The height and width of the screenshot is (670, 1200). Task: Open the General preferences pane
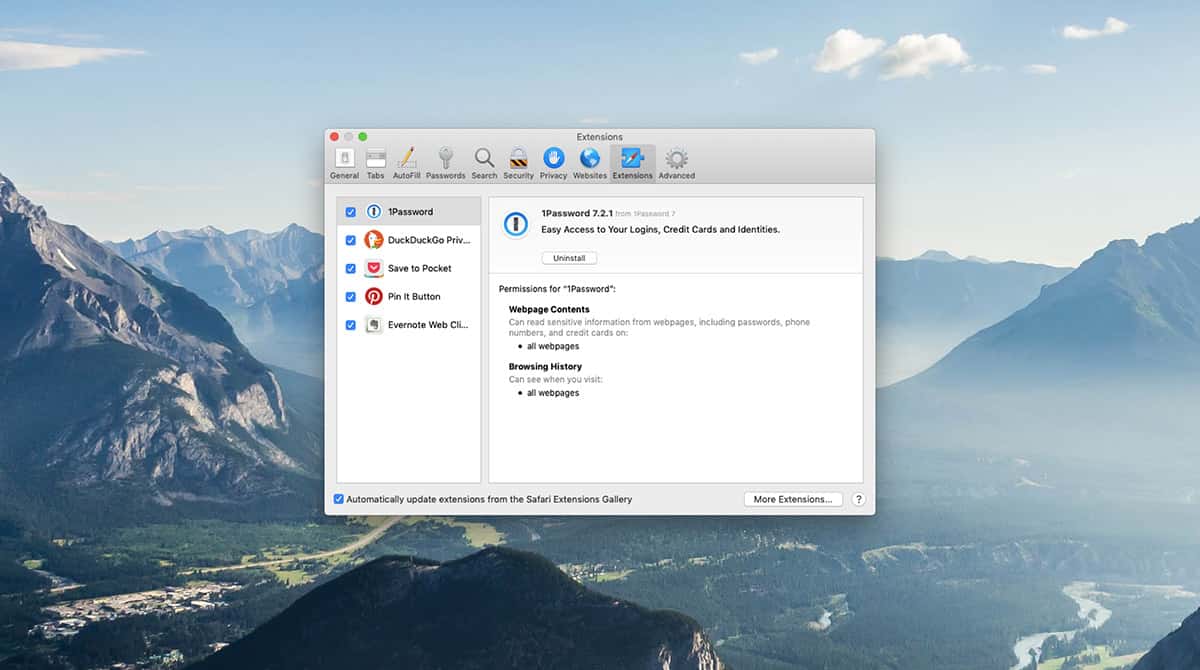pos(344,164)
